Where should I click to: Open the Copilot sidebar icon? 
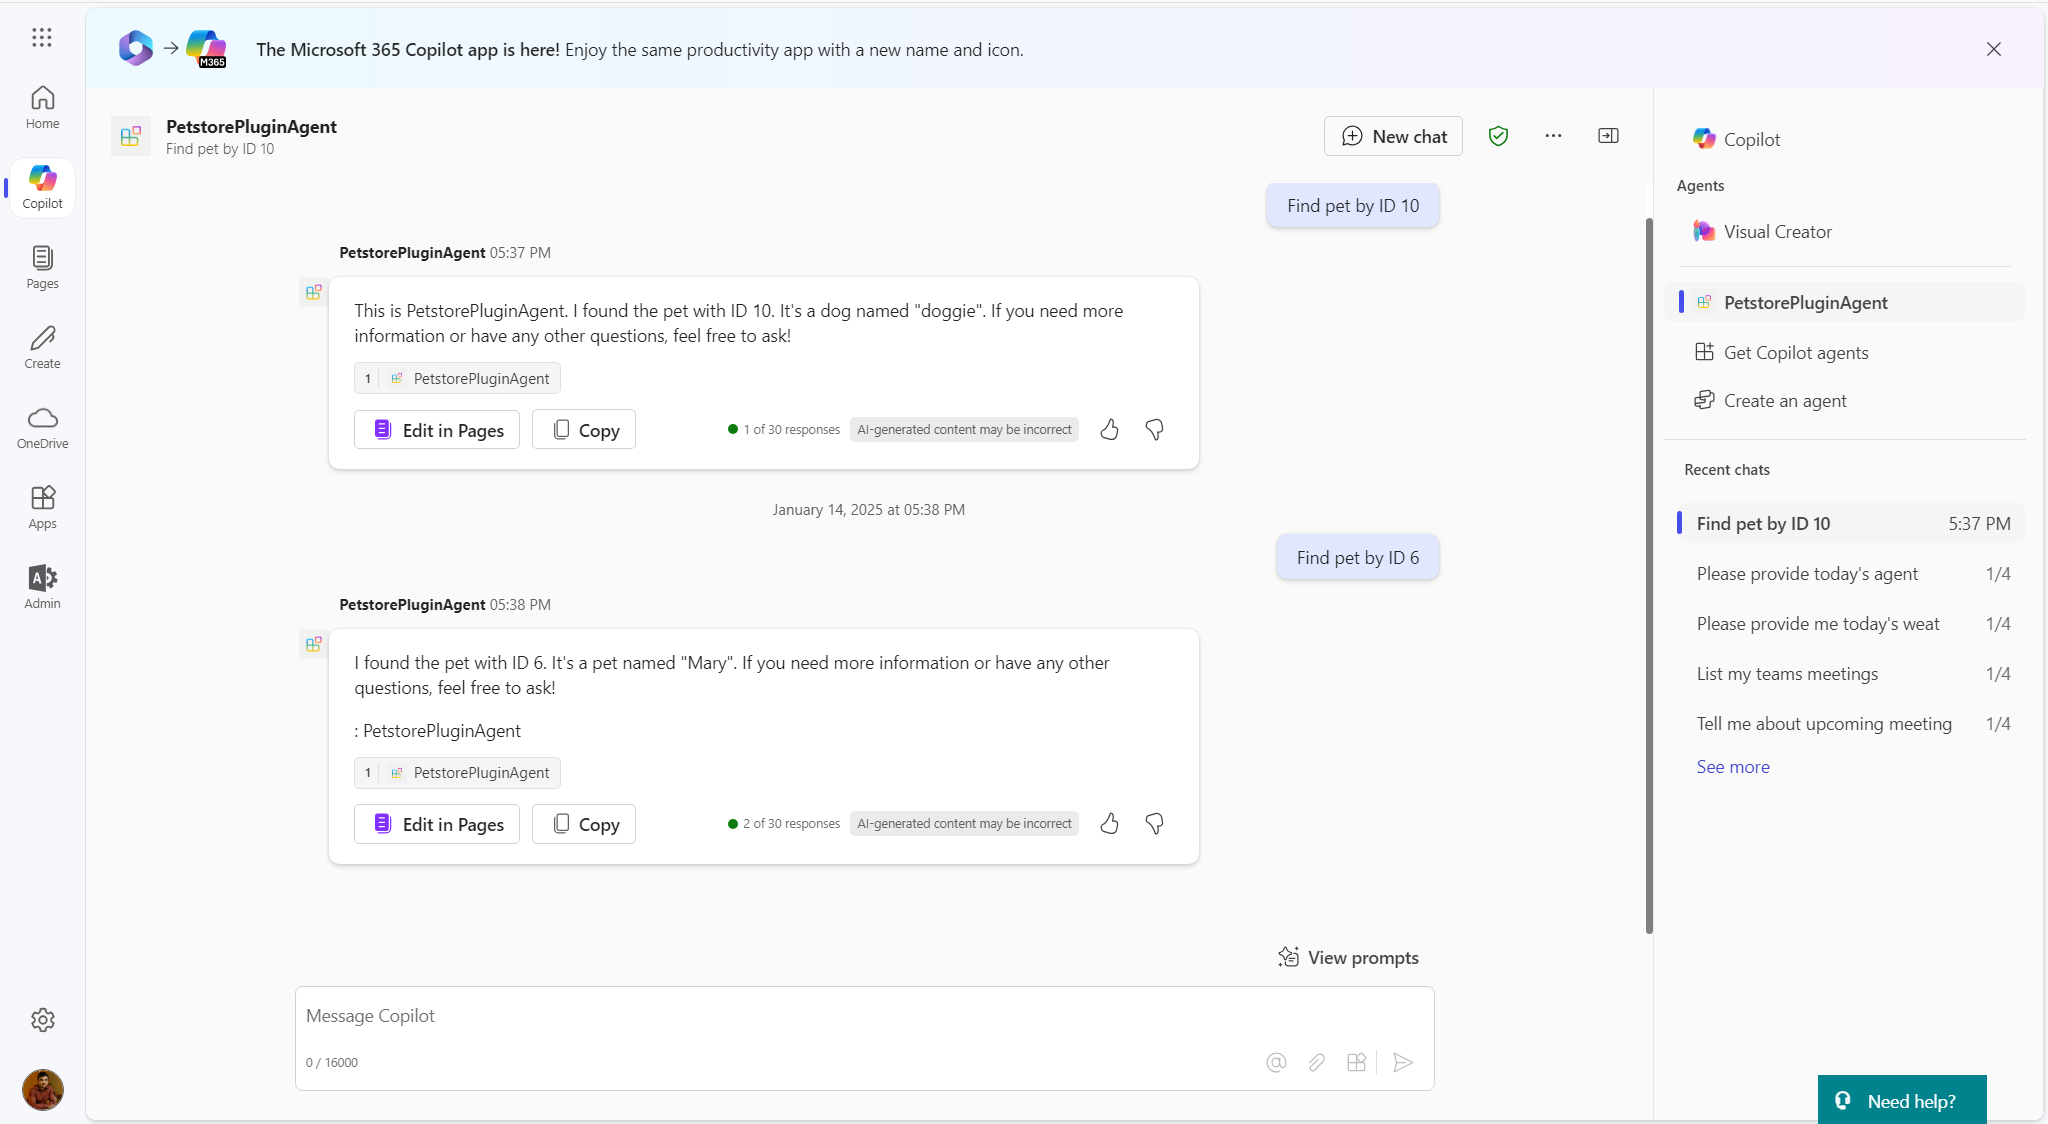(41, 186)
